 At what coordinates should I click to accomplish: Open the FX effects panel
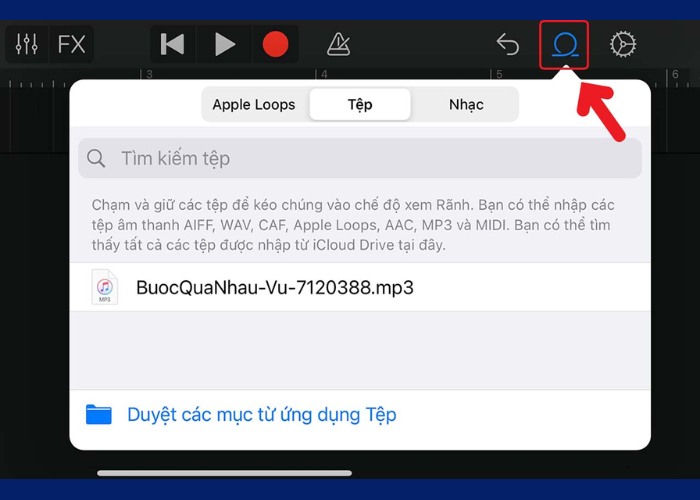coord(71,44)
